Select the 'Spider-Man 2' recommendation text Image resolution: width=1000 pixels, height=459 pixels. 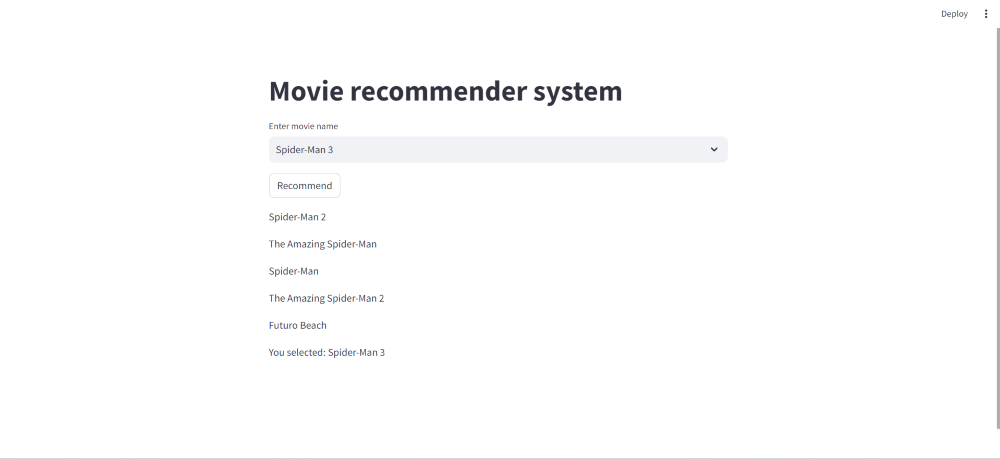pyautogui.click(x=297, y=217)
